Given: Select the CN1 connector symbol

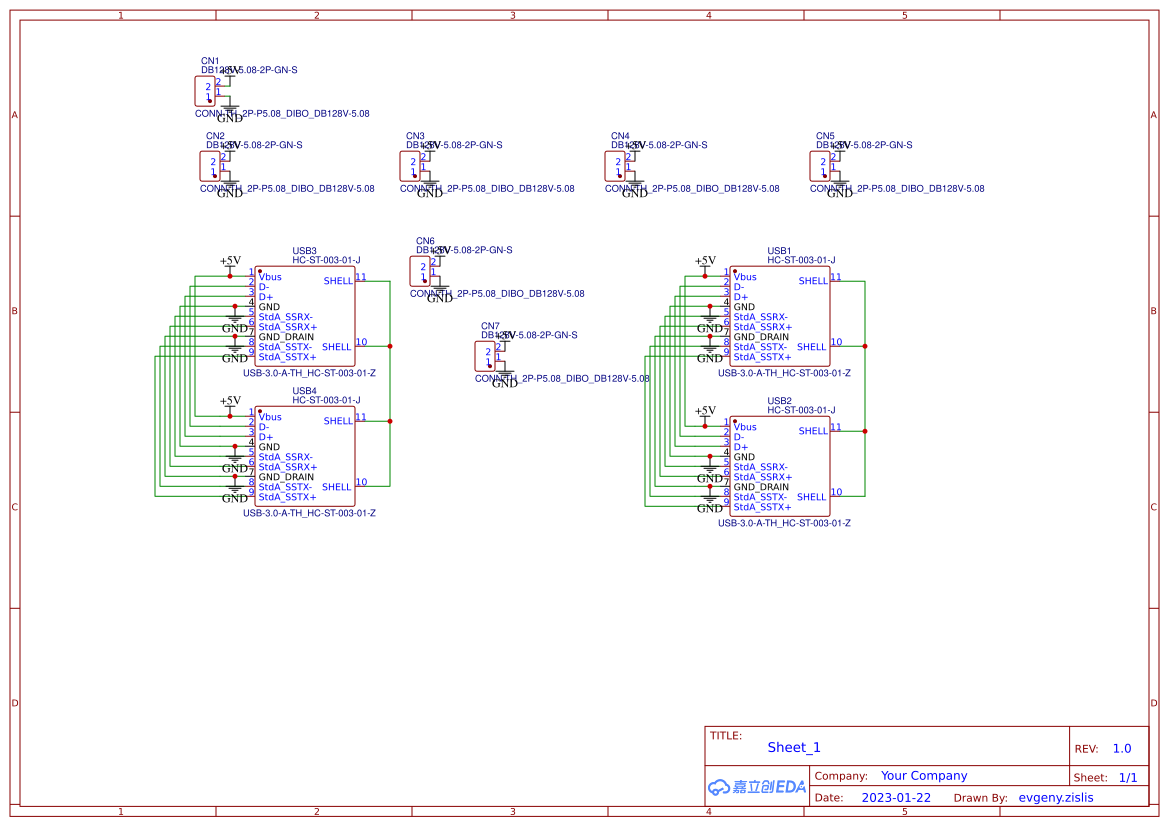Looking at the screenshot, I should [205, 91].
